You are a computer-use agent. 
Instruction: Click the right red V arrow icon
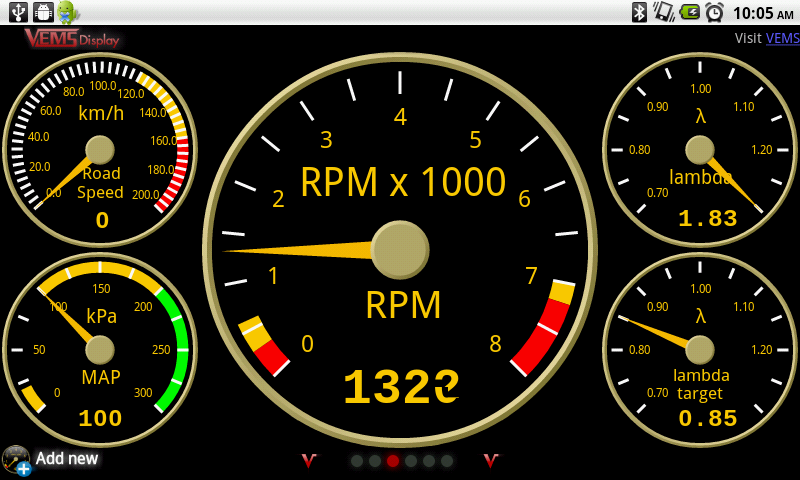coord(491,461)
